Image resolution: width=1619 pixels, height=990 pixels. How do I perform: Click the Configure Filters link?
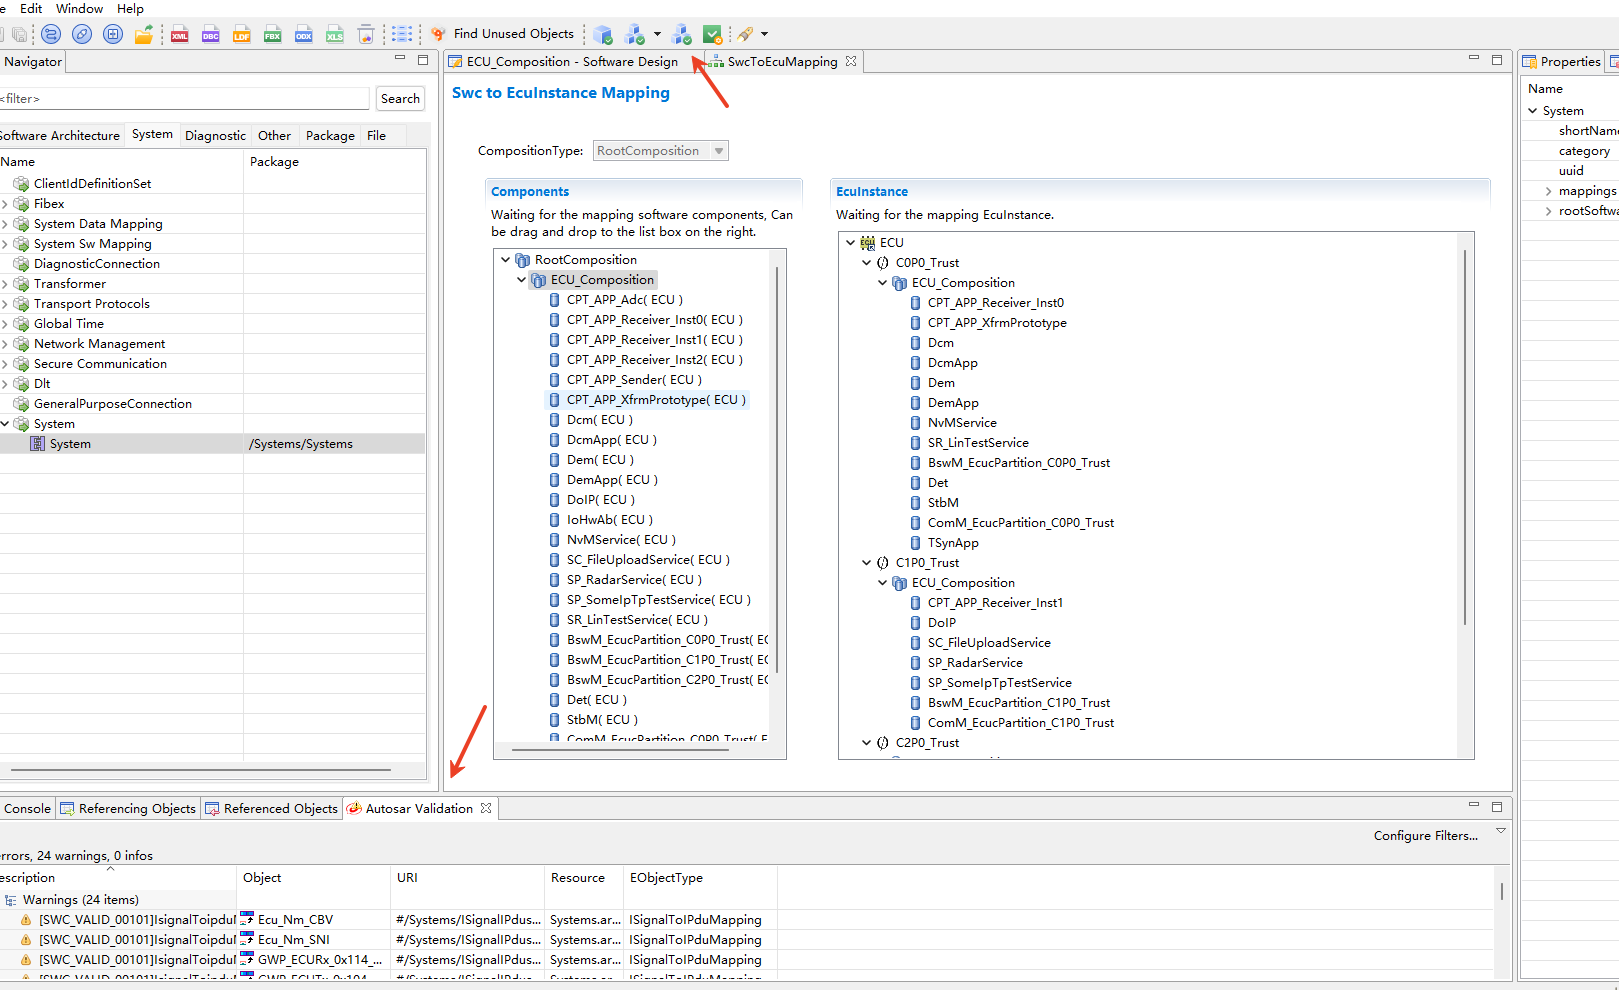tap(1425, 836)
